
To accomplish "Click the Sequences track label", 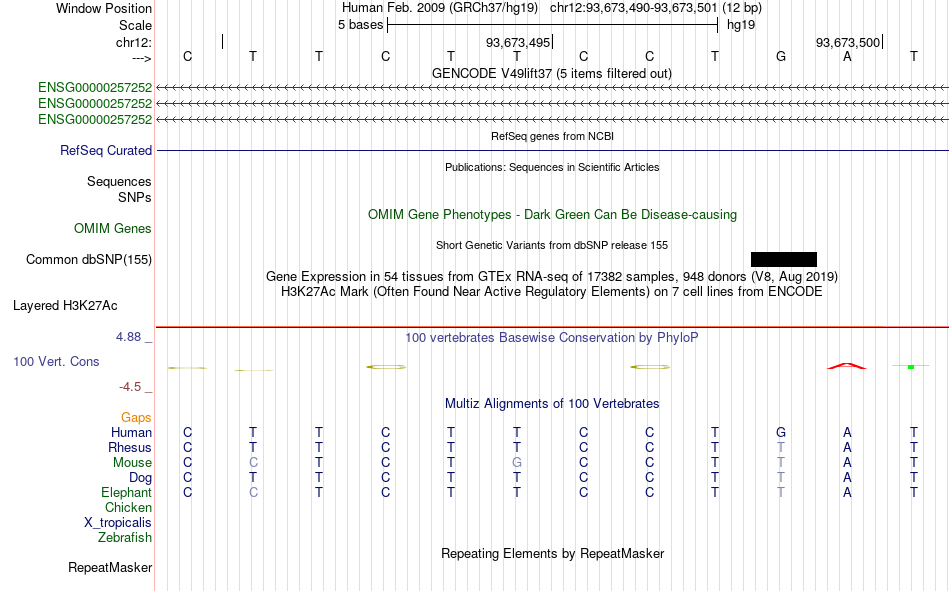I will click(119, 181).
